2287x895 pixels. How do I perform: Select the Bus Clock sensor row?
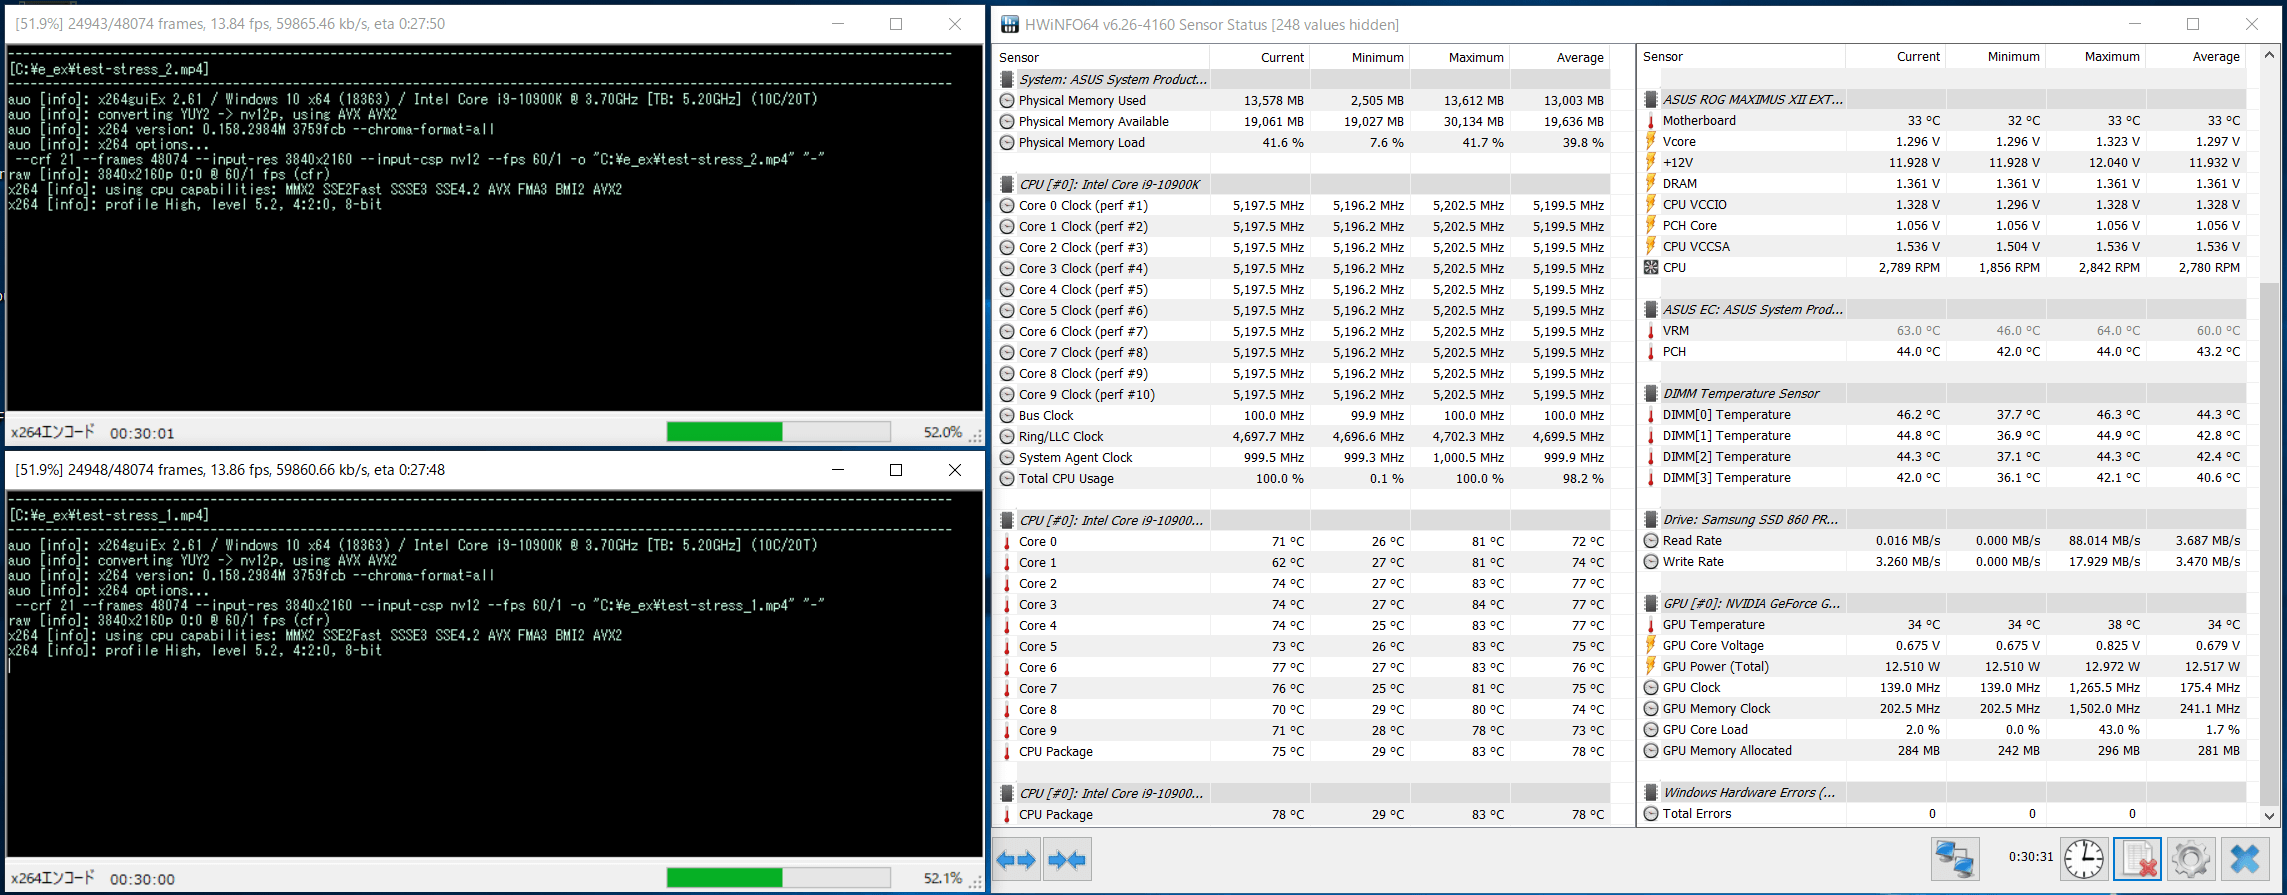click(x=1303, y=416)
